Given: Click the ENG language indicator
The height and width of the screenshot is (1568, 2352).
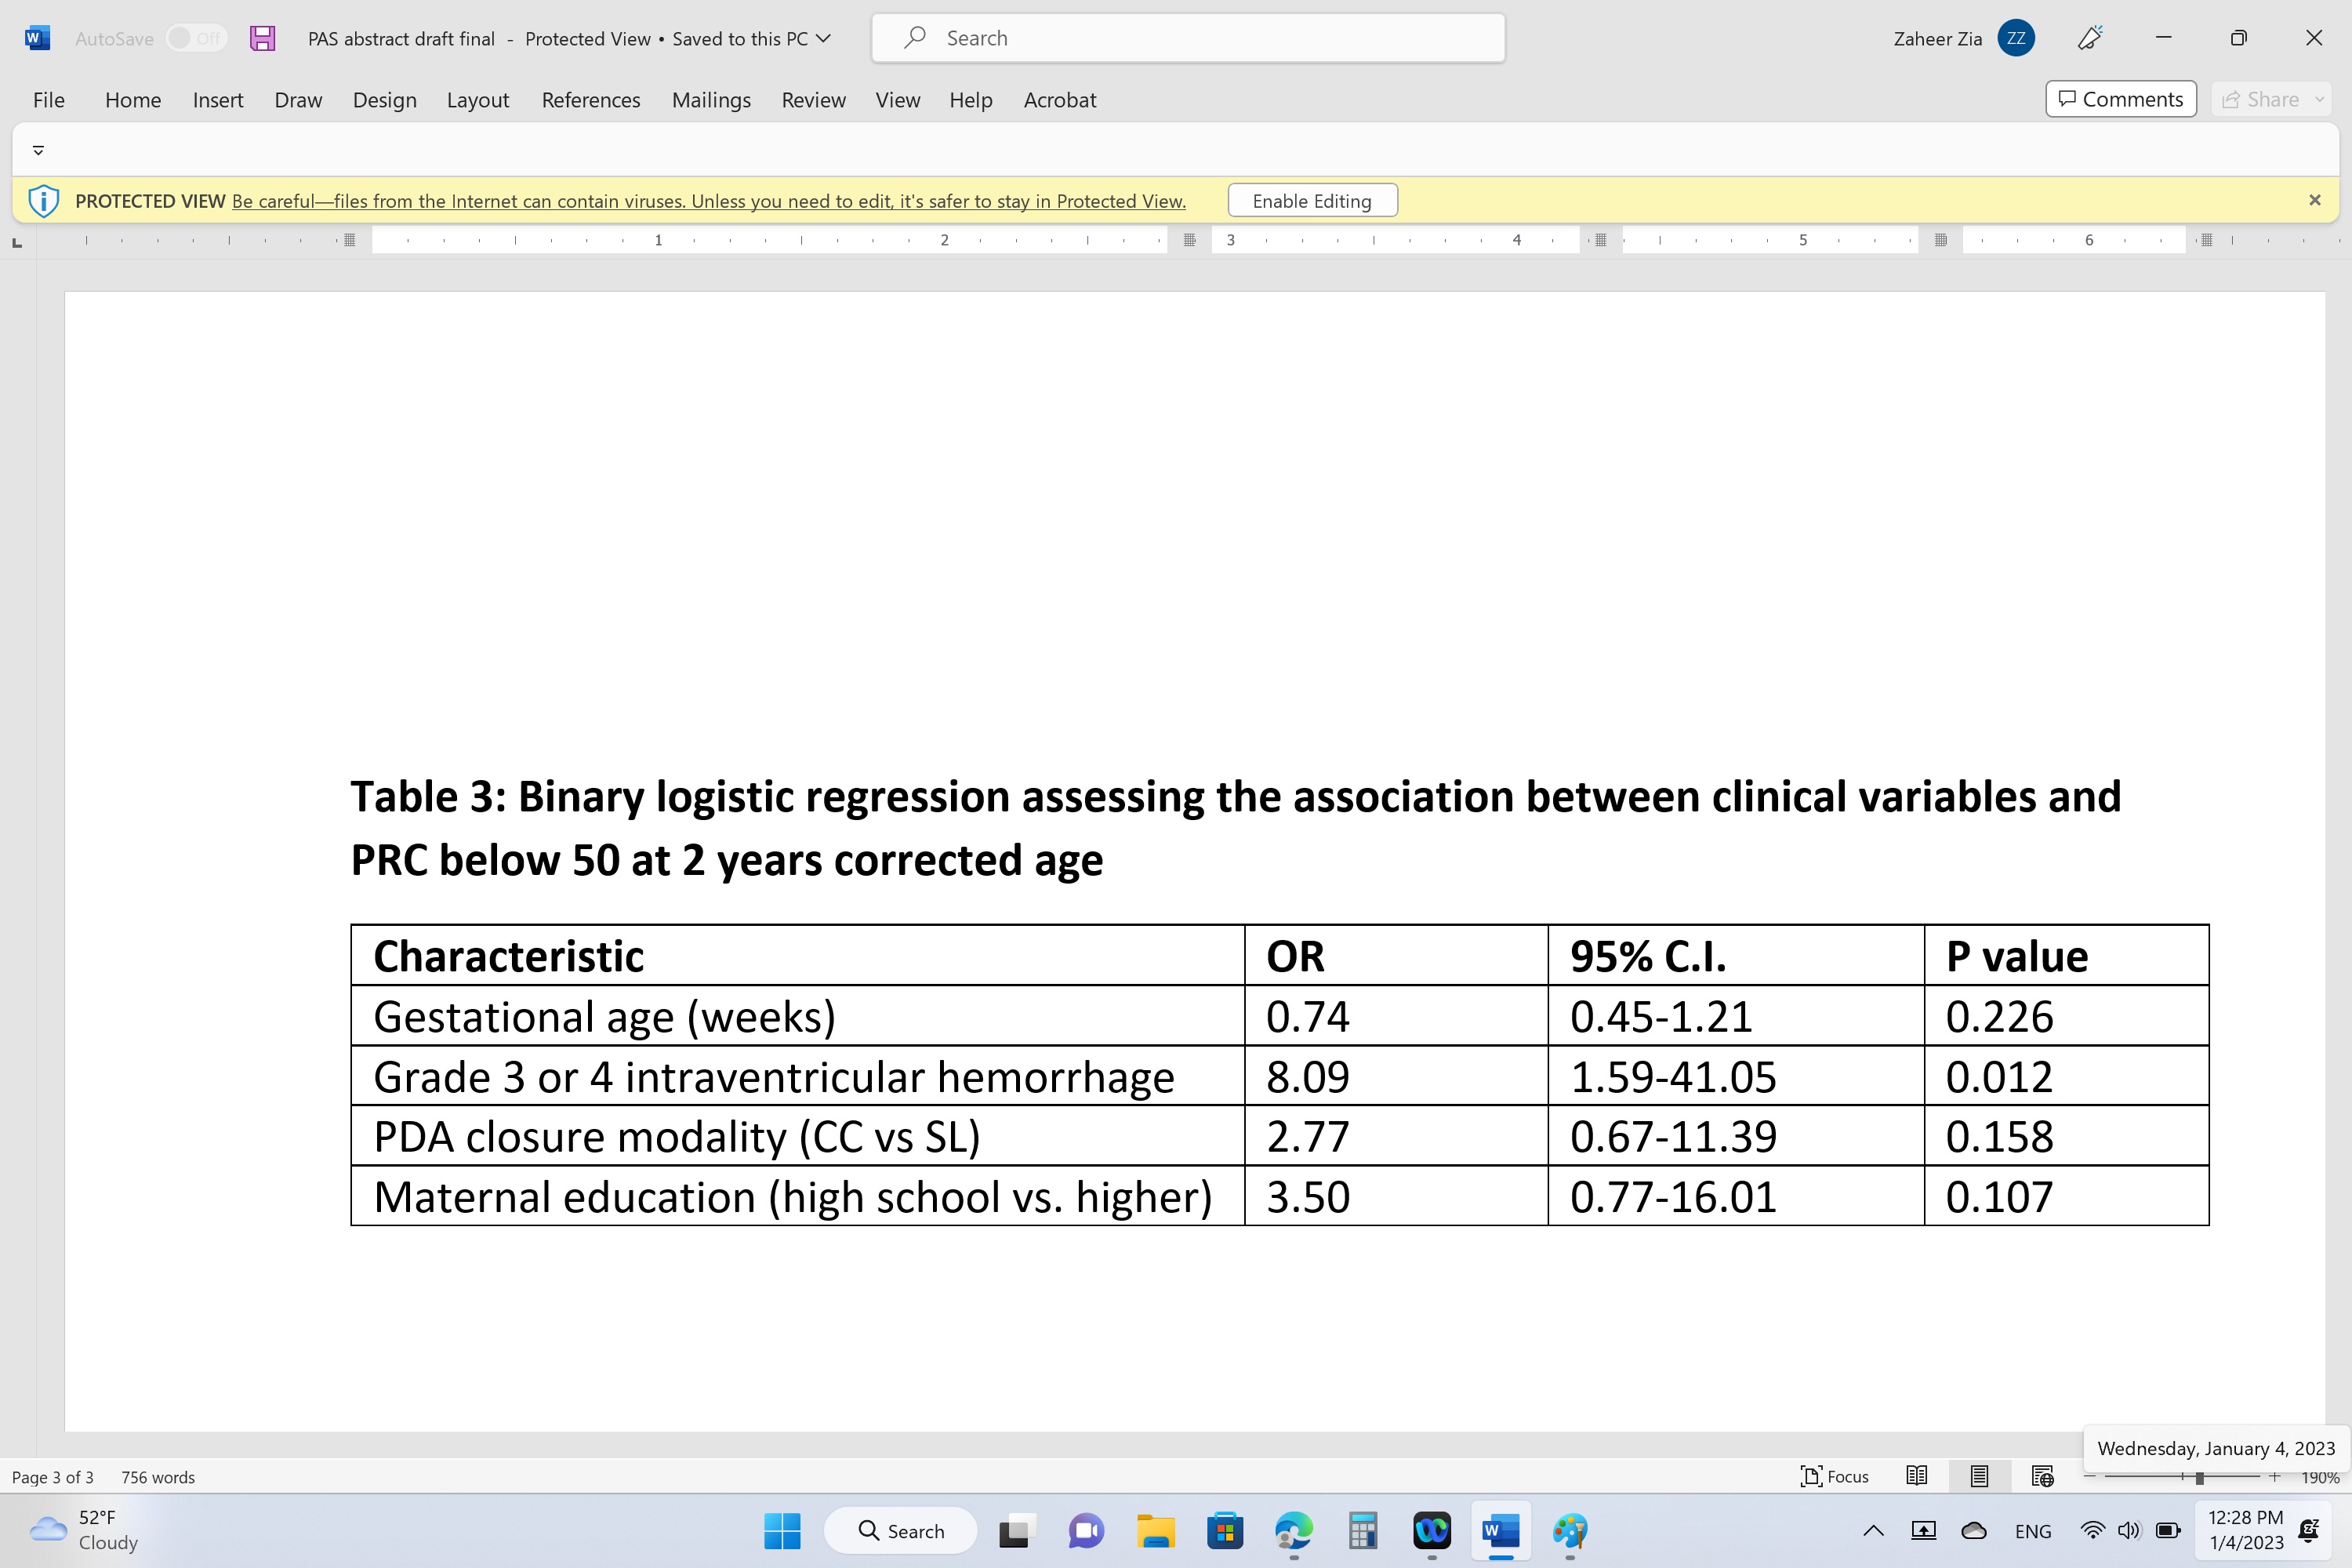Looking at the screenshot, I should pos(2032,1531).
